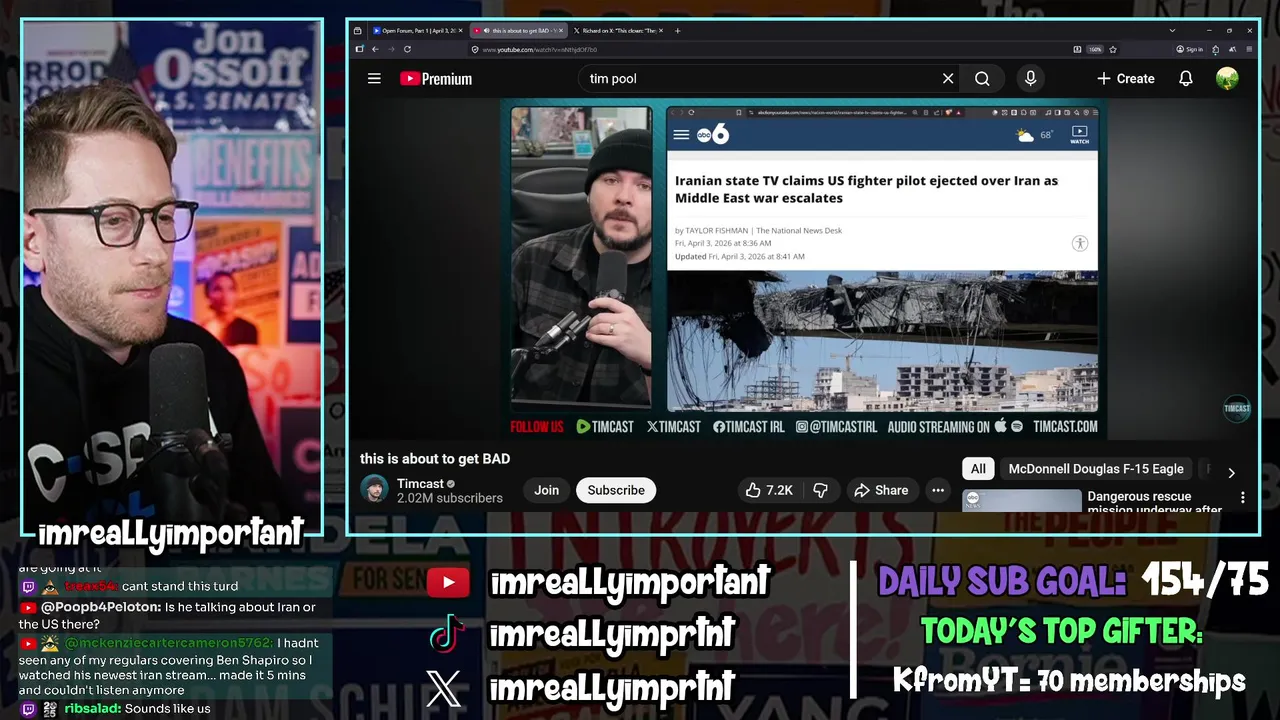The image size is (1280, 720).
Task: Open 'Dangerous rescue mission' video thumbnail
Action: (1021, 500)
